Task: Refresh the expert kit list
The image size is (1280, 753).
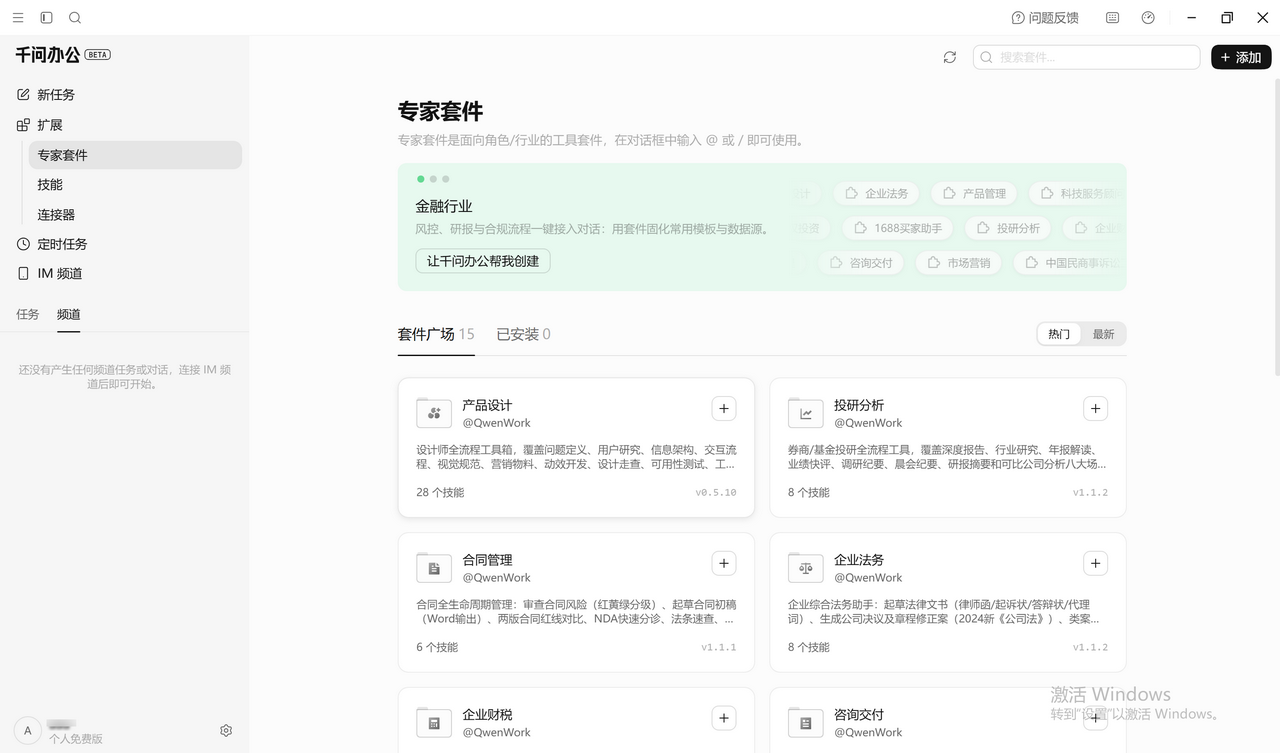Action: [950, 57]
